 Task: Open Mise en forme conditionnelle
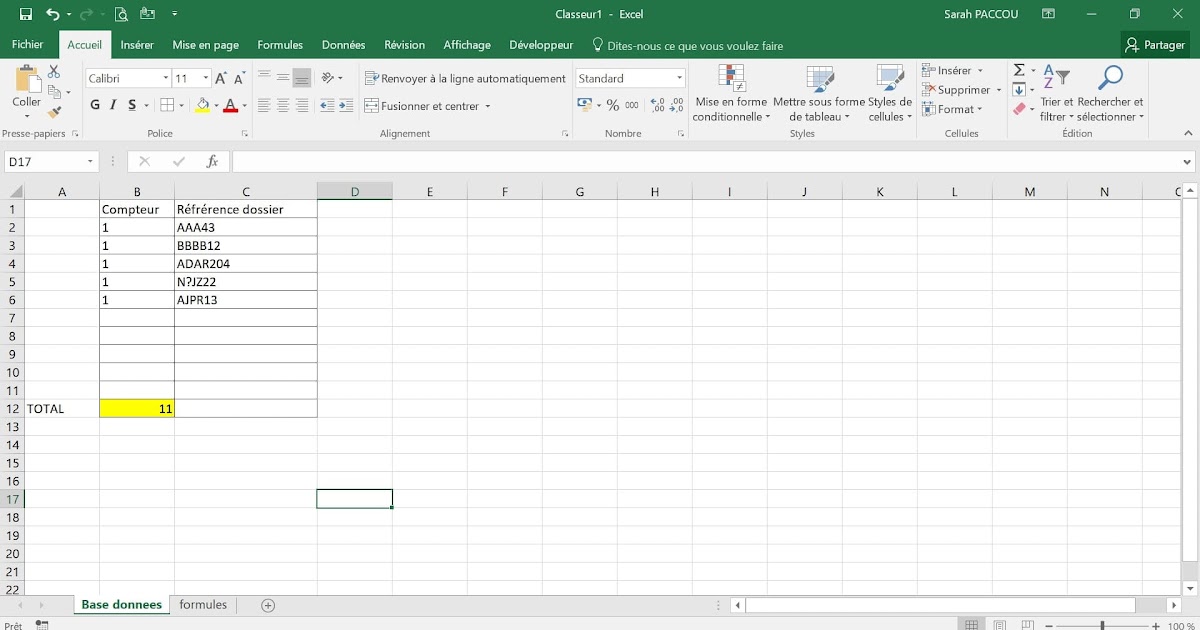[731, 94]
